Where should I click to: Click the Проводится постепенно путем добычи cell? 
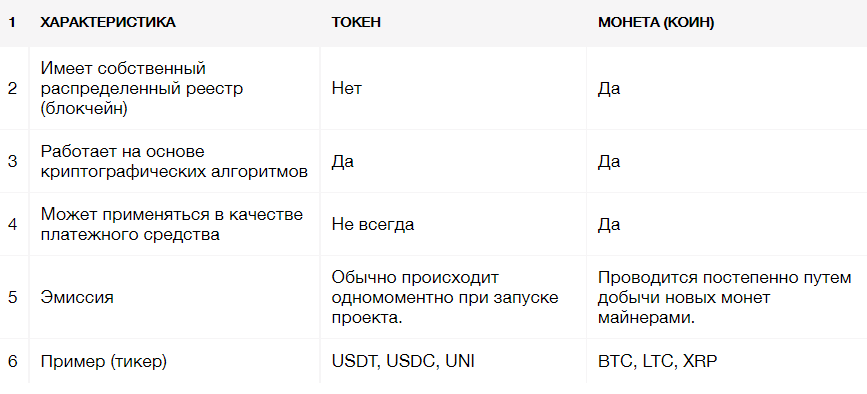[x=725, y=297]
